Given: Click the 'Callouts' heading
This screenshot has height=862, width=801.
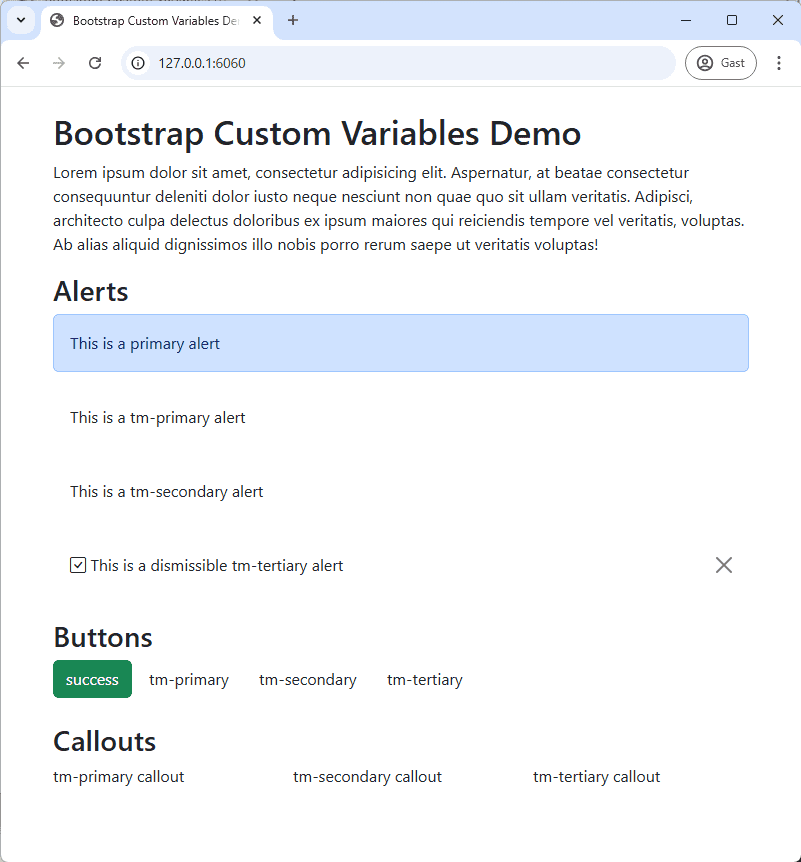Looking at the screenshot, I should 104,742.
